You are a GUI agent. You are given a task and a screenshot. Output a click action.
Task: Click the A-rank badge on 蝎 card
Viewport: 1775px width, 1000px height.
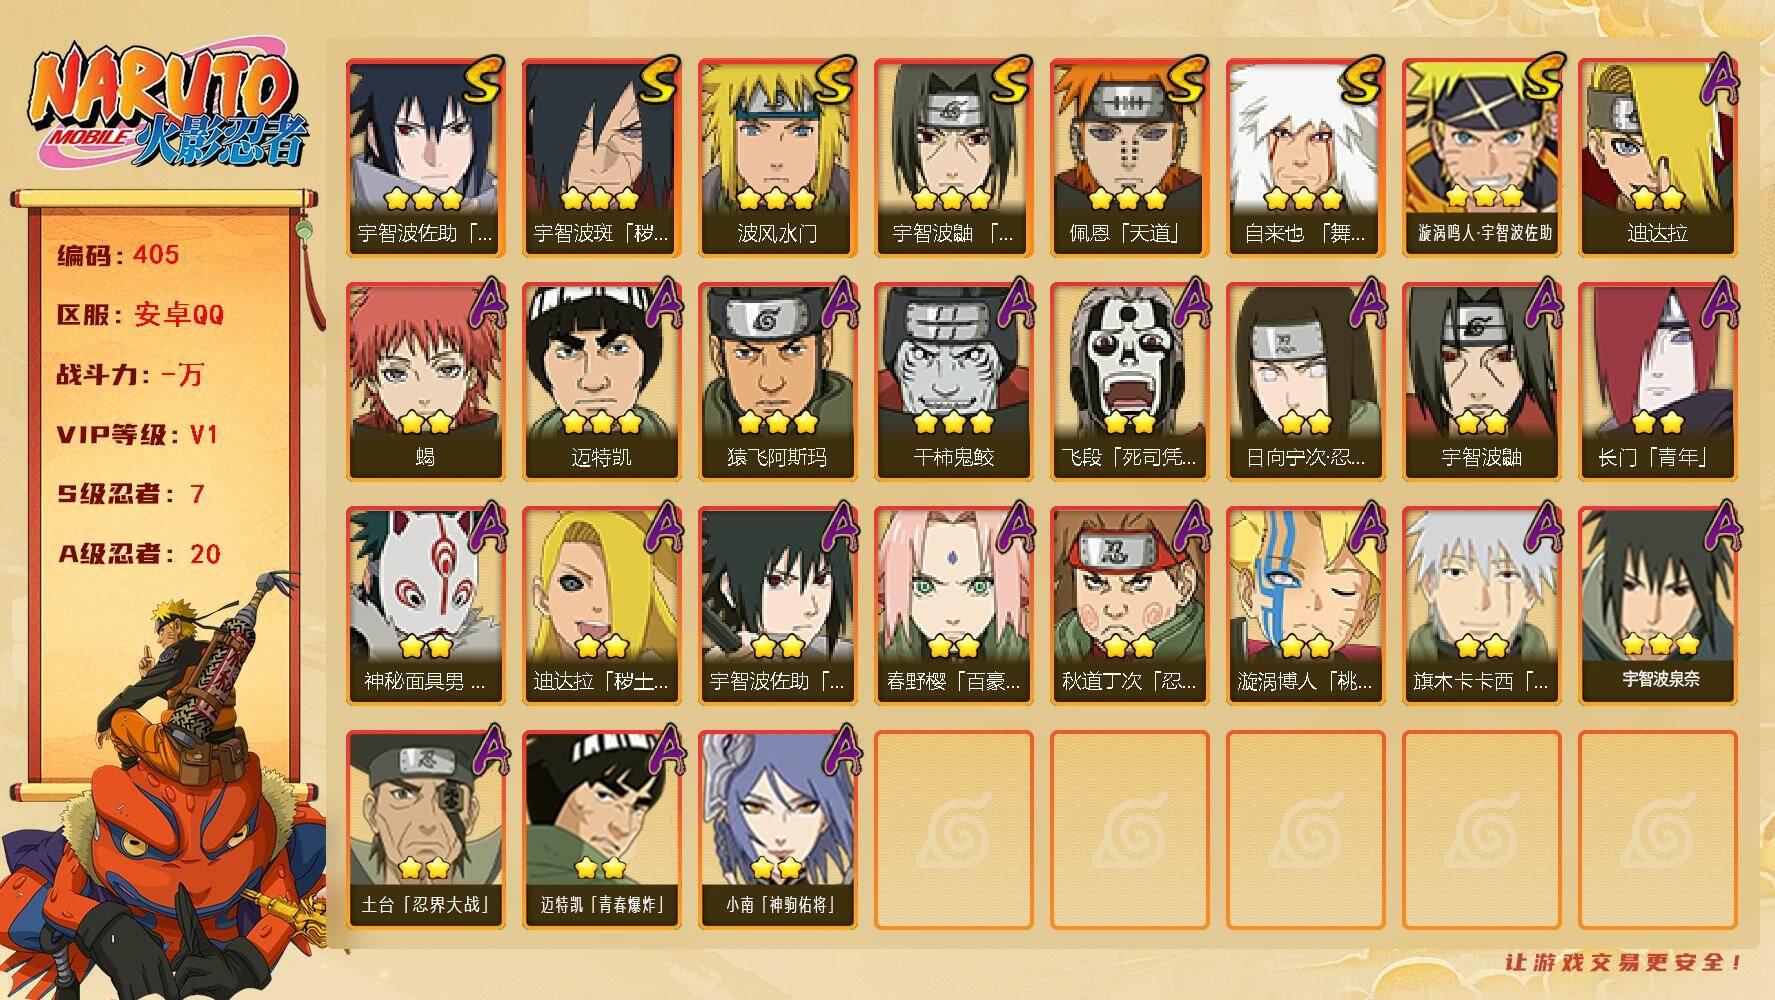pyautogui.click(x=483, y=304)
